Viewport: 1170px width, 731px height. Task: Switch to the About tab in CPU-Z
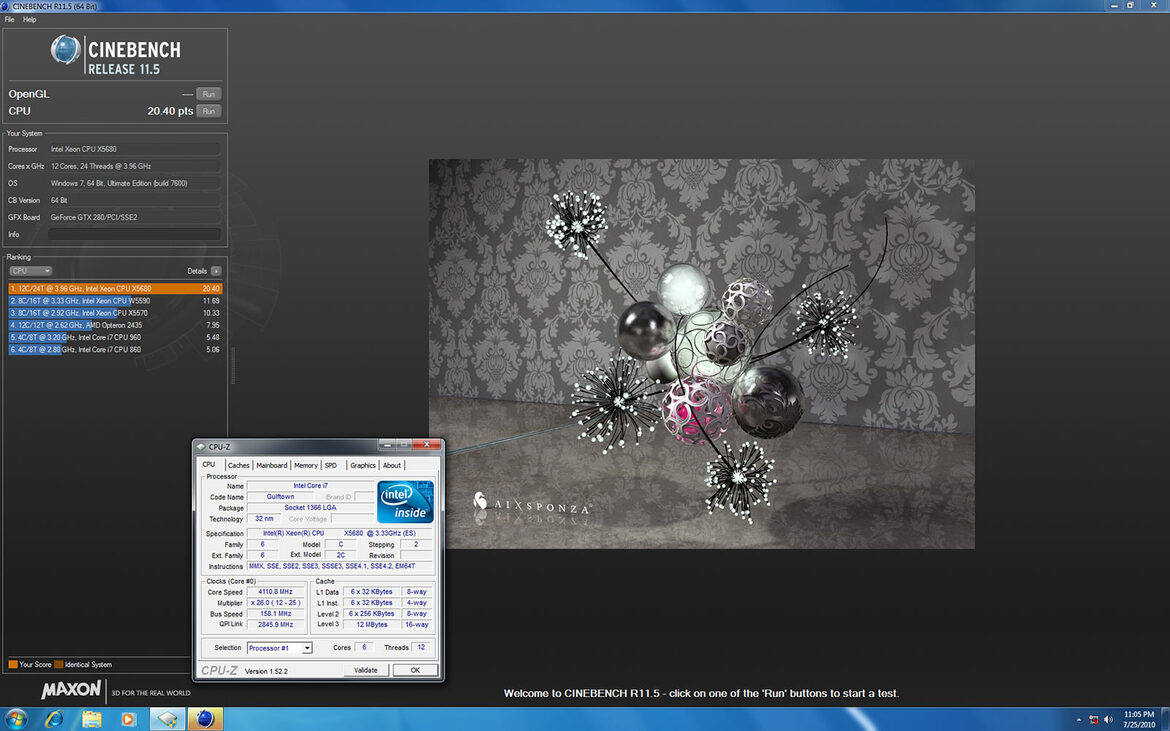[392, 465]
